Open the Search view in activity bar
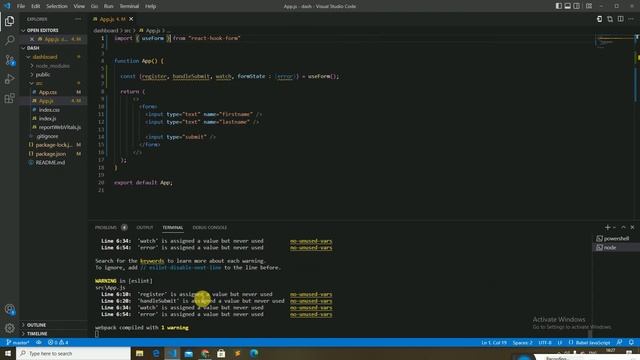The width and height of the screenshot is (640, 360). point(9,40)
